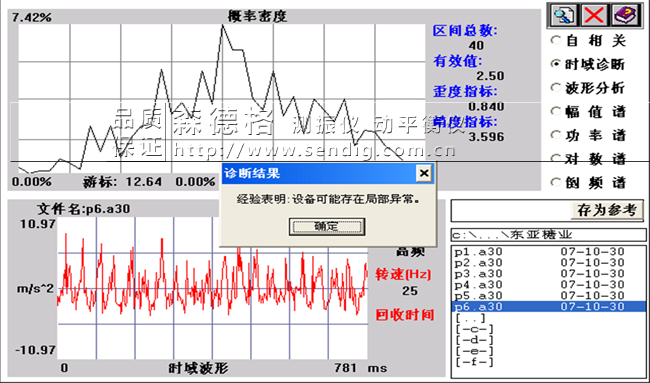Open the purple help book icon
Image resolution: width=650 pixels, height=383 pixels.
[x=624, y=15]
